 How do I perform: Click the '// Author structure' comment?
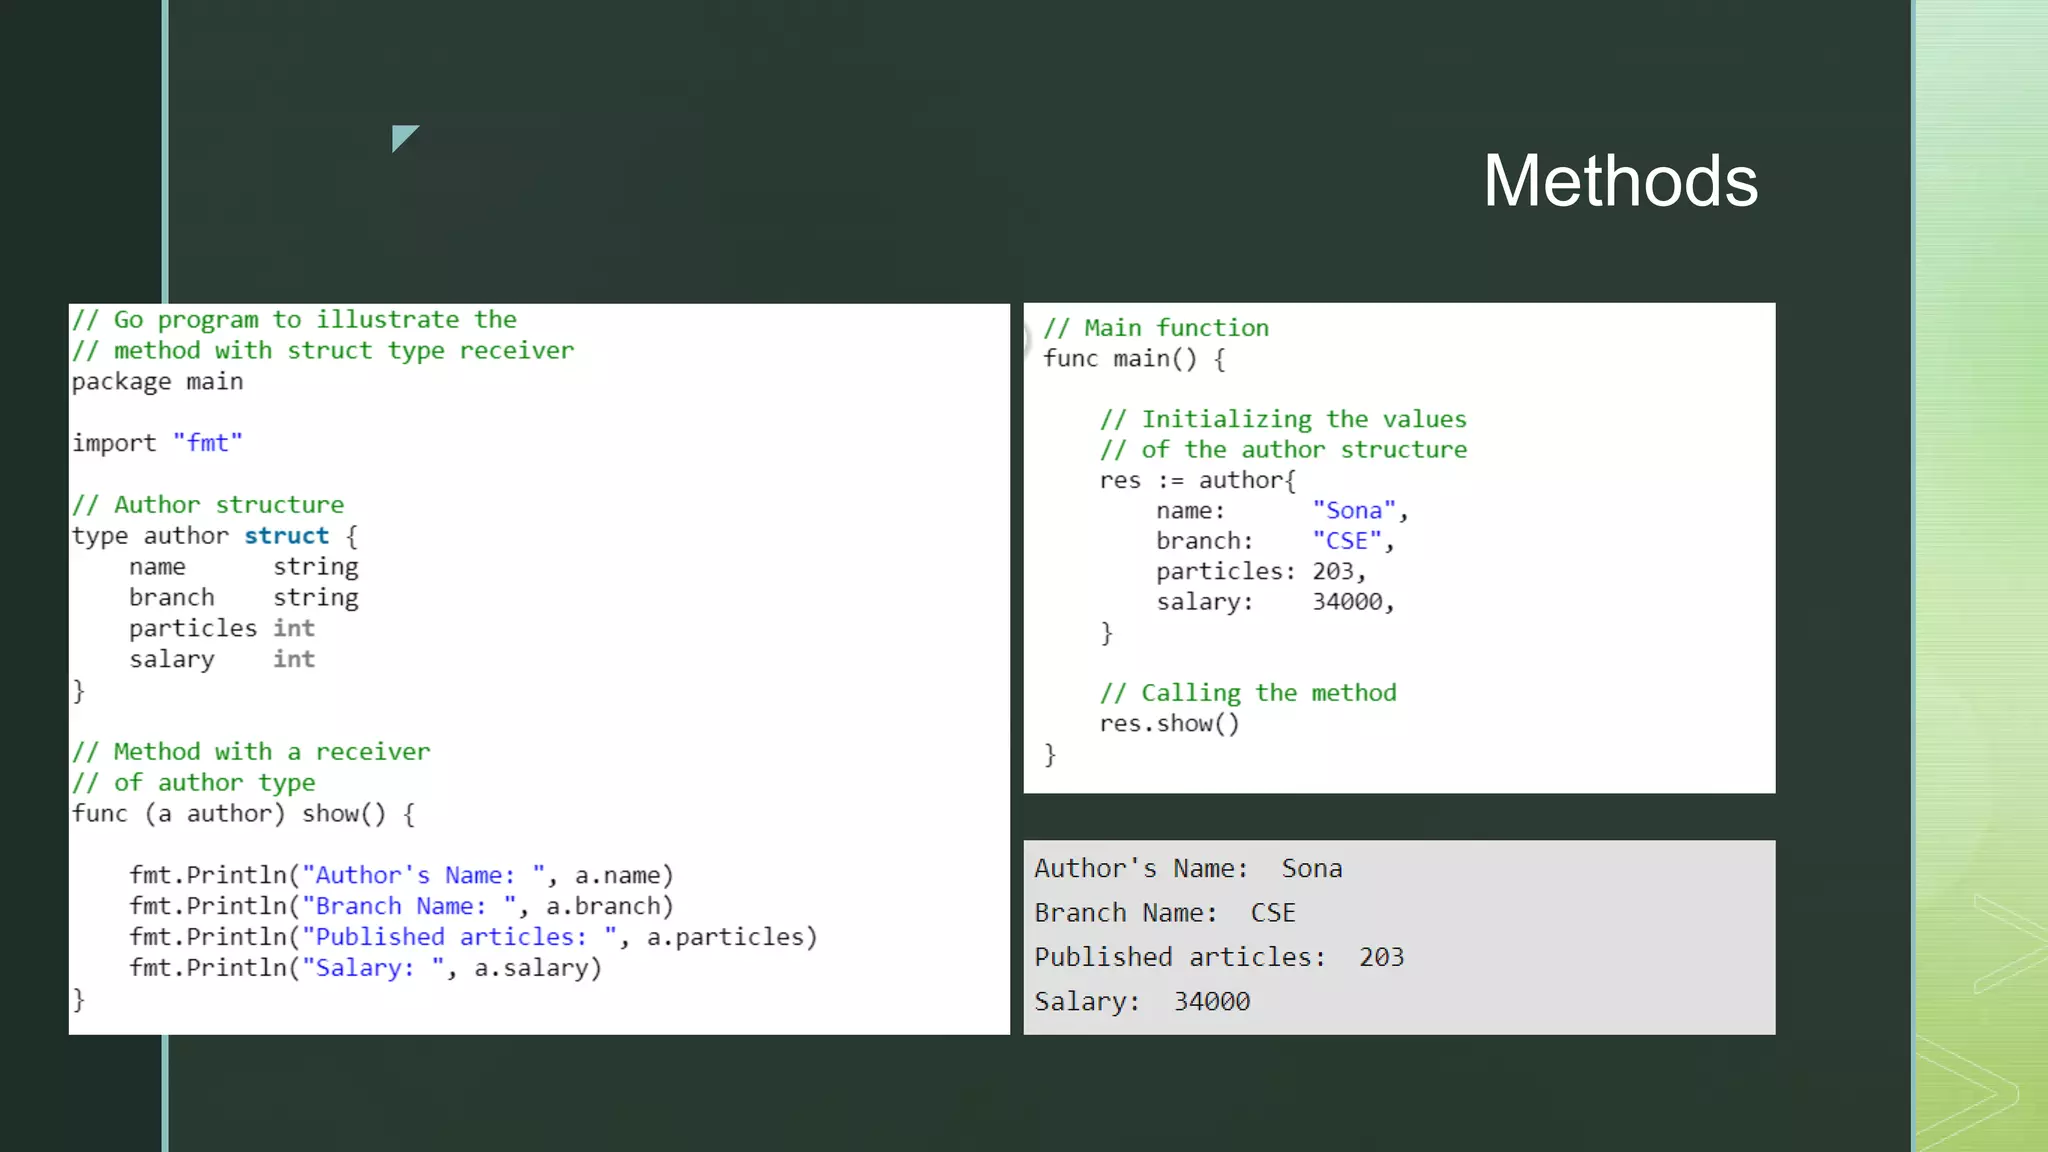pyautogui.click(x=208, y=505)
